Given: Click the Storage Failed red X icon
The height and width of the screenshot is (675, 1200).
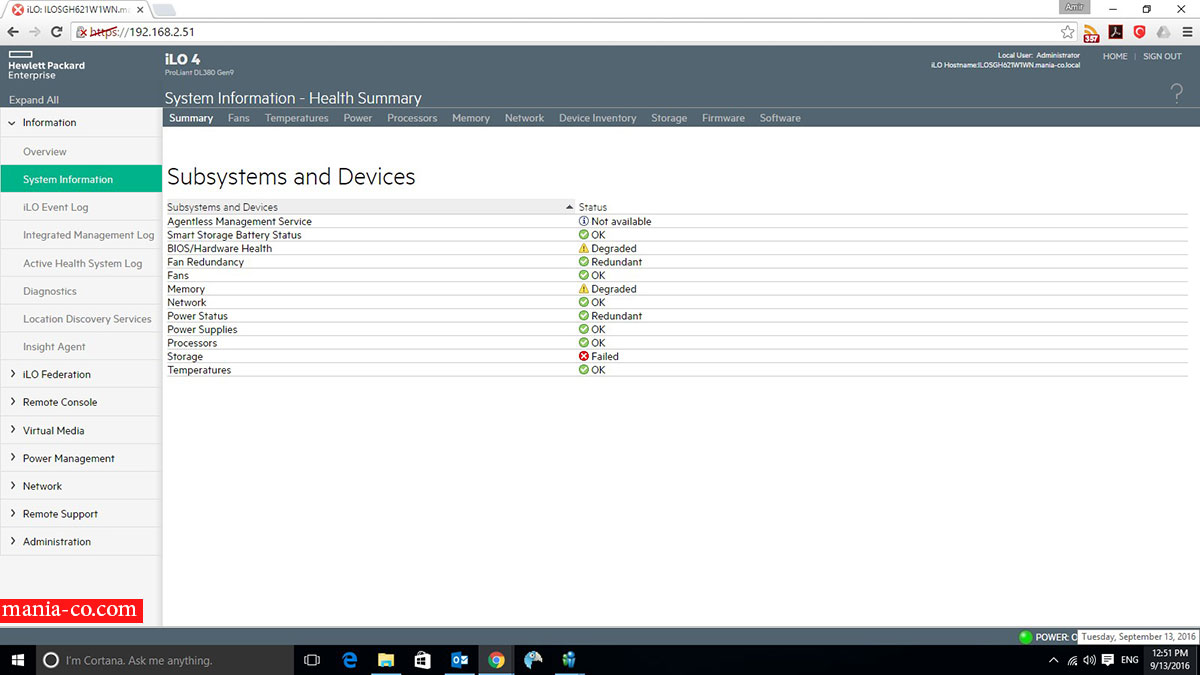Looking at the screenshot, I should coord(584,356).
